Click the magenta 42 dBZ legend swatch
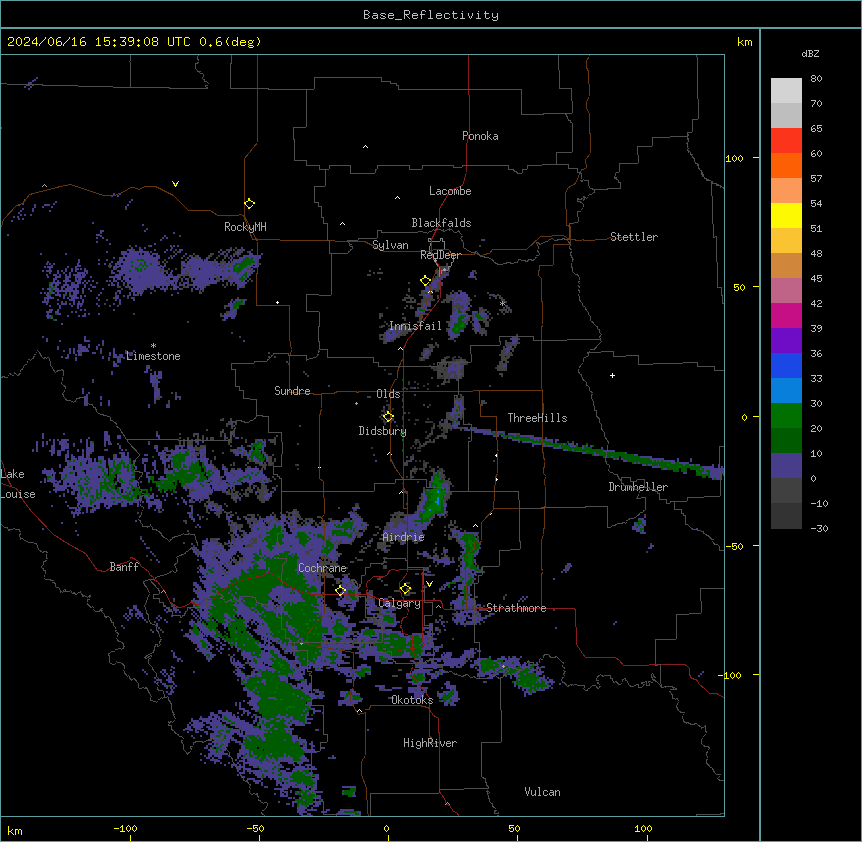862x842 pixels. (786, 315)
